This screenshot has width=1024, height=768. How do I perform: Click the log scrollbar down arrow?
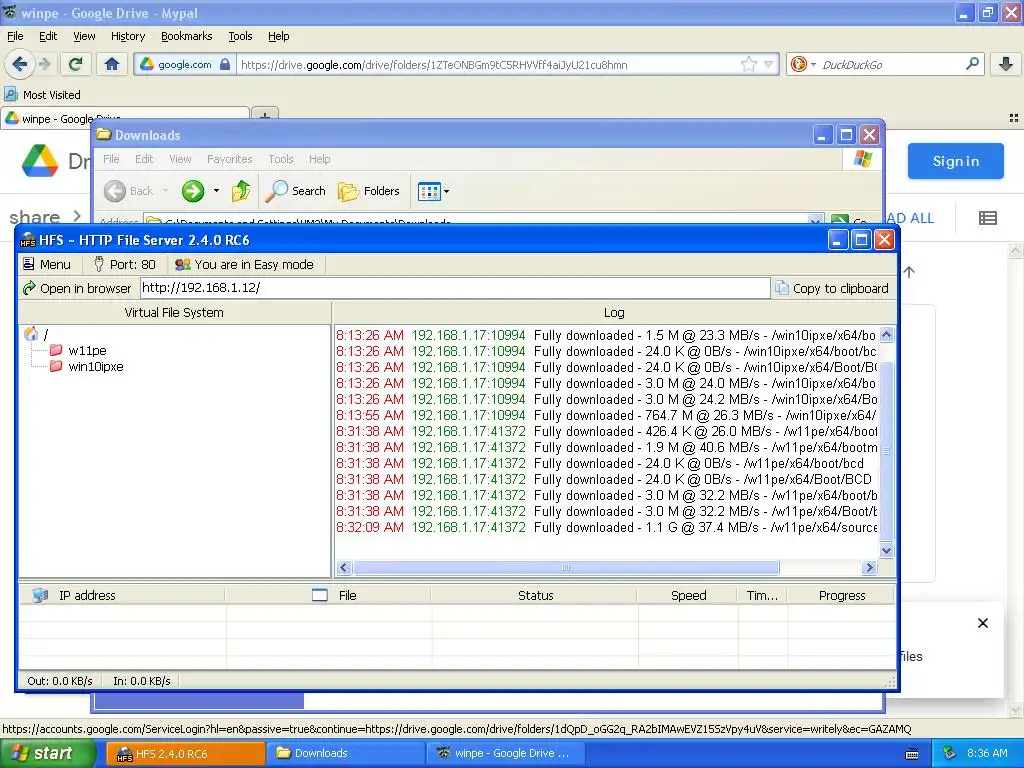click(x=886, y=551)
